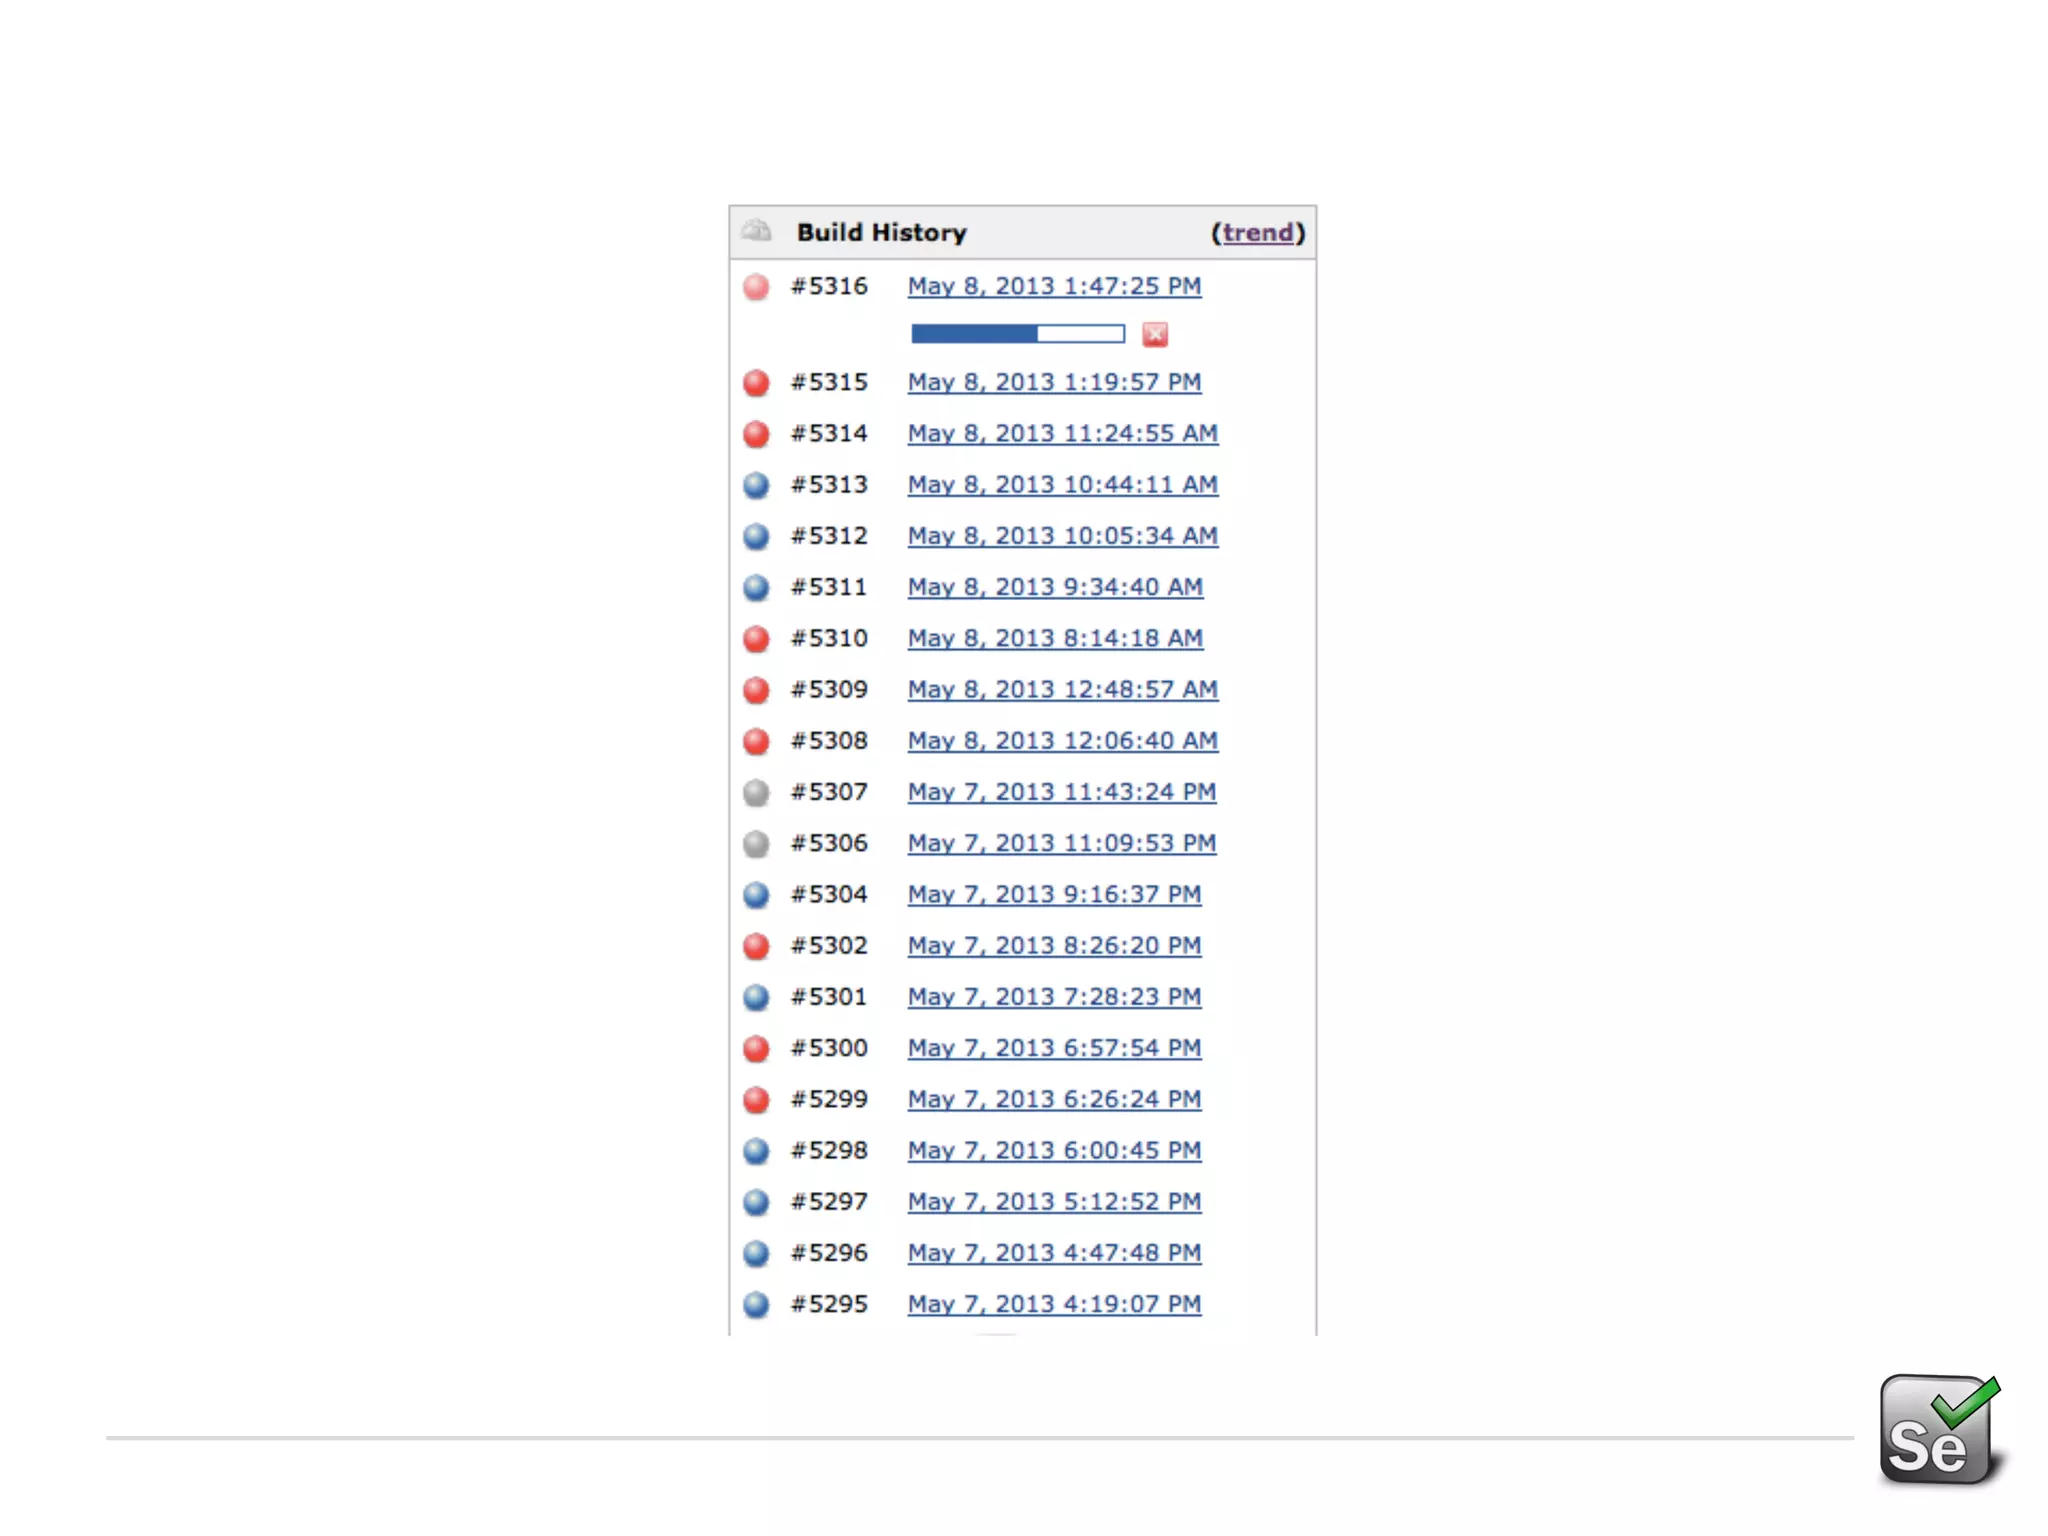Click blue status ball for build #5295
The width and height of the screenshot is (2048, 1536).
click(x=757, y=1304)
